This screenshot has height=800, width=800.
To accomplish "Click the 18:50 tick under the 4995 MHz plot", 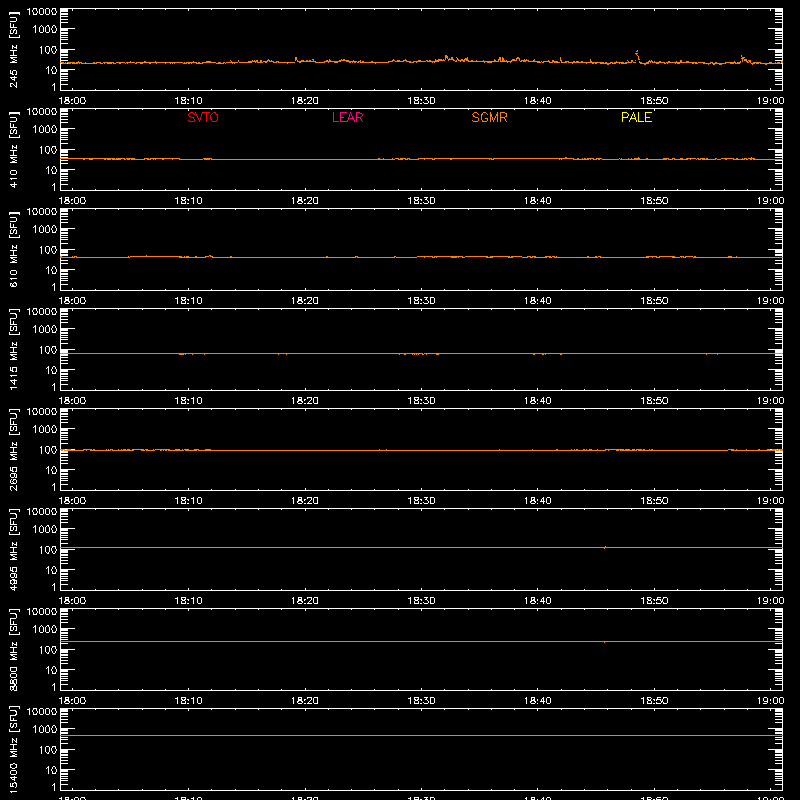I will (654, 601).
